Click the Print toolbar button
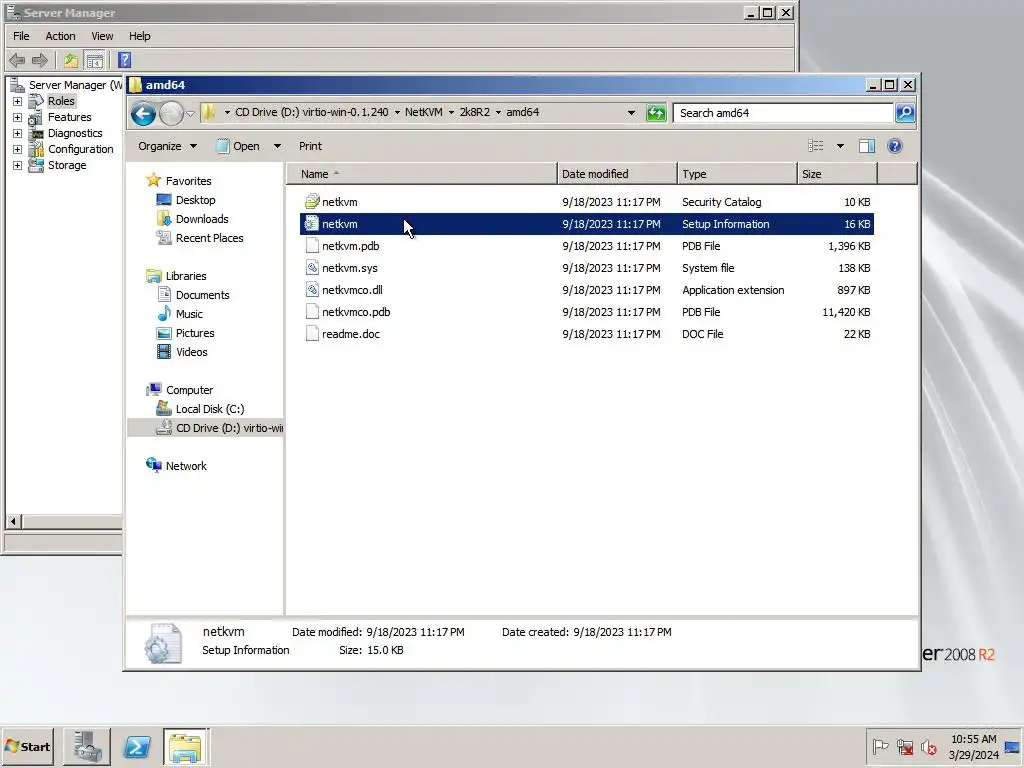The image size is (1024, 768). 310,146
